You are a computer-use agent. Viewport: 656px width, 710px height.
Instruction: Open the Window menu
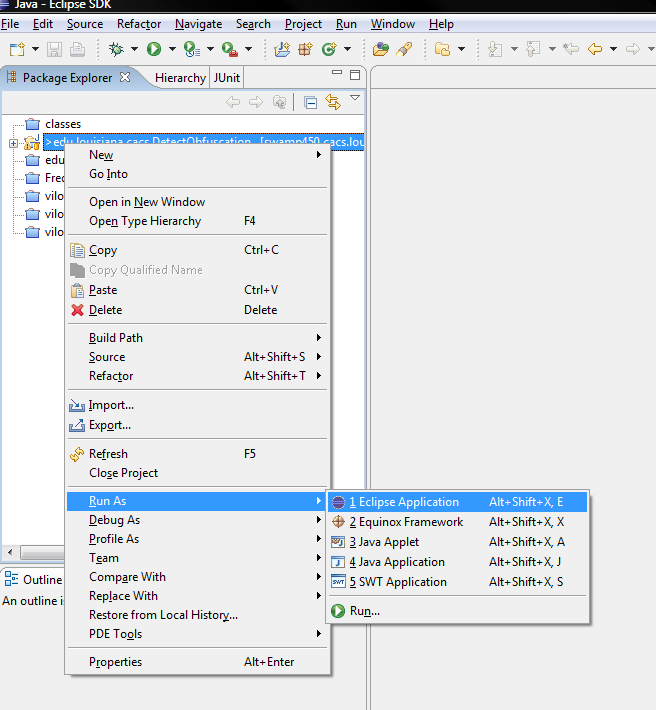[393, 24]
